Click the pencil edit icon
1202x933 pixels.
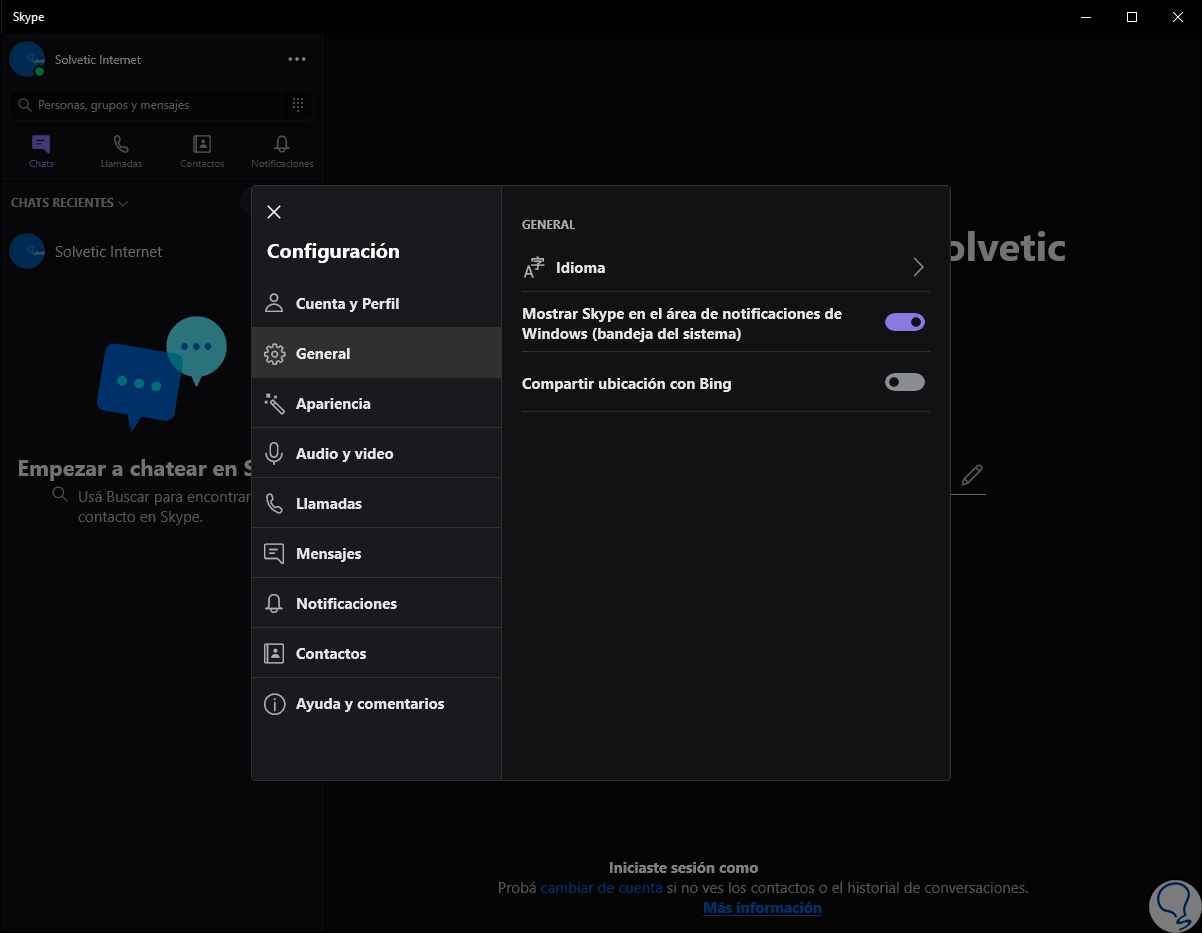(x=971, y=475)
